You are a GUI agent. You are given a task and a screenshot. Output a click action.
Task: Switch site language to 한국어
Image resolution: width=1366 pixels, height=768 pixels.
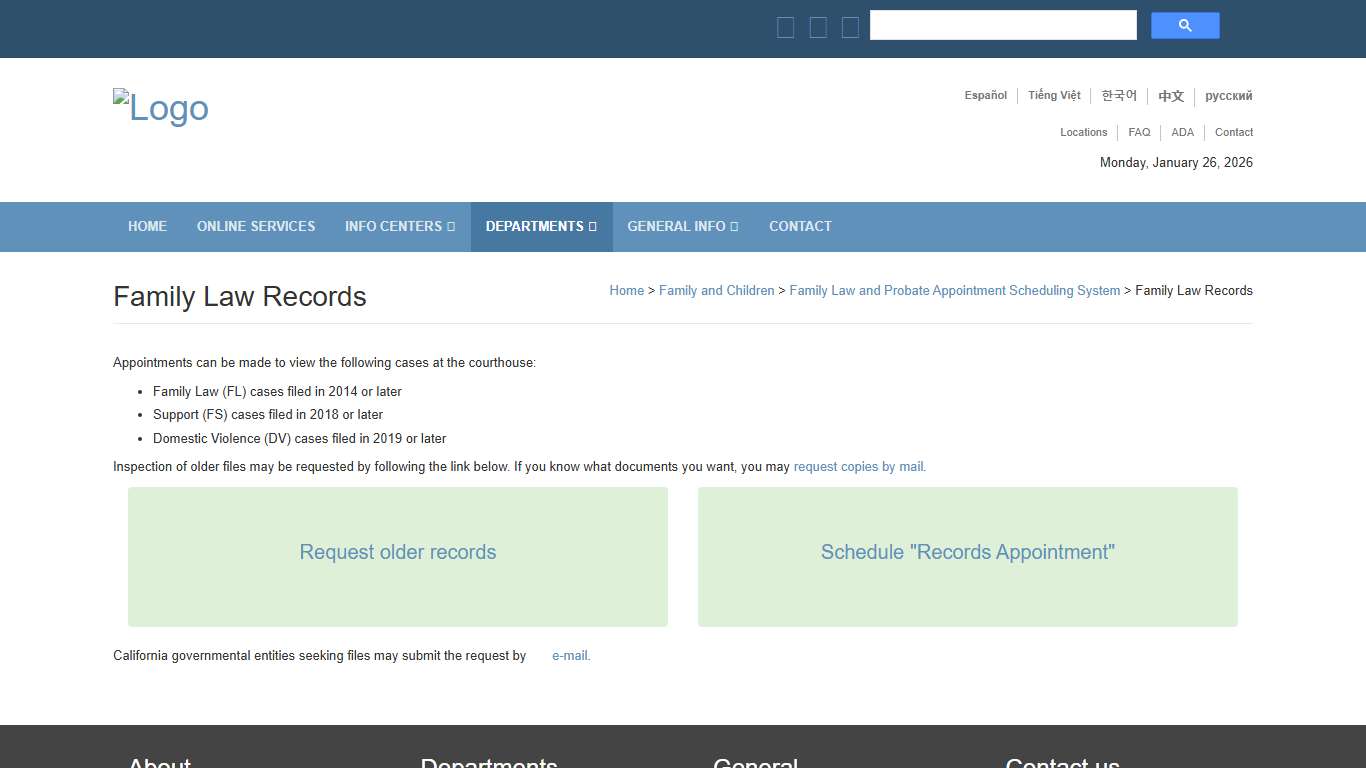tap(1119, 95)
